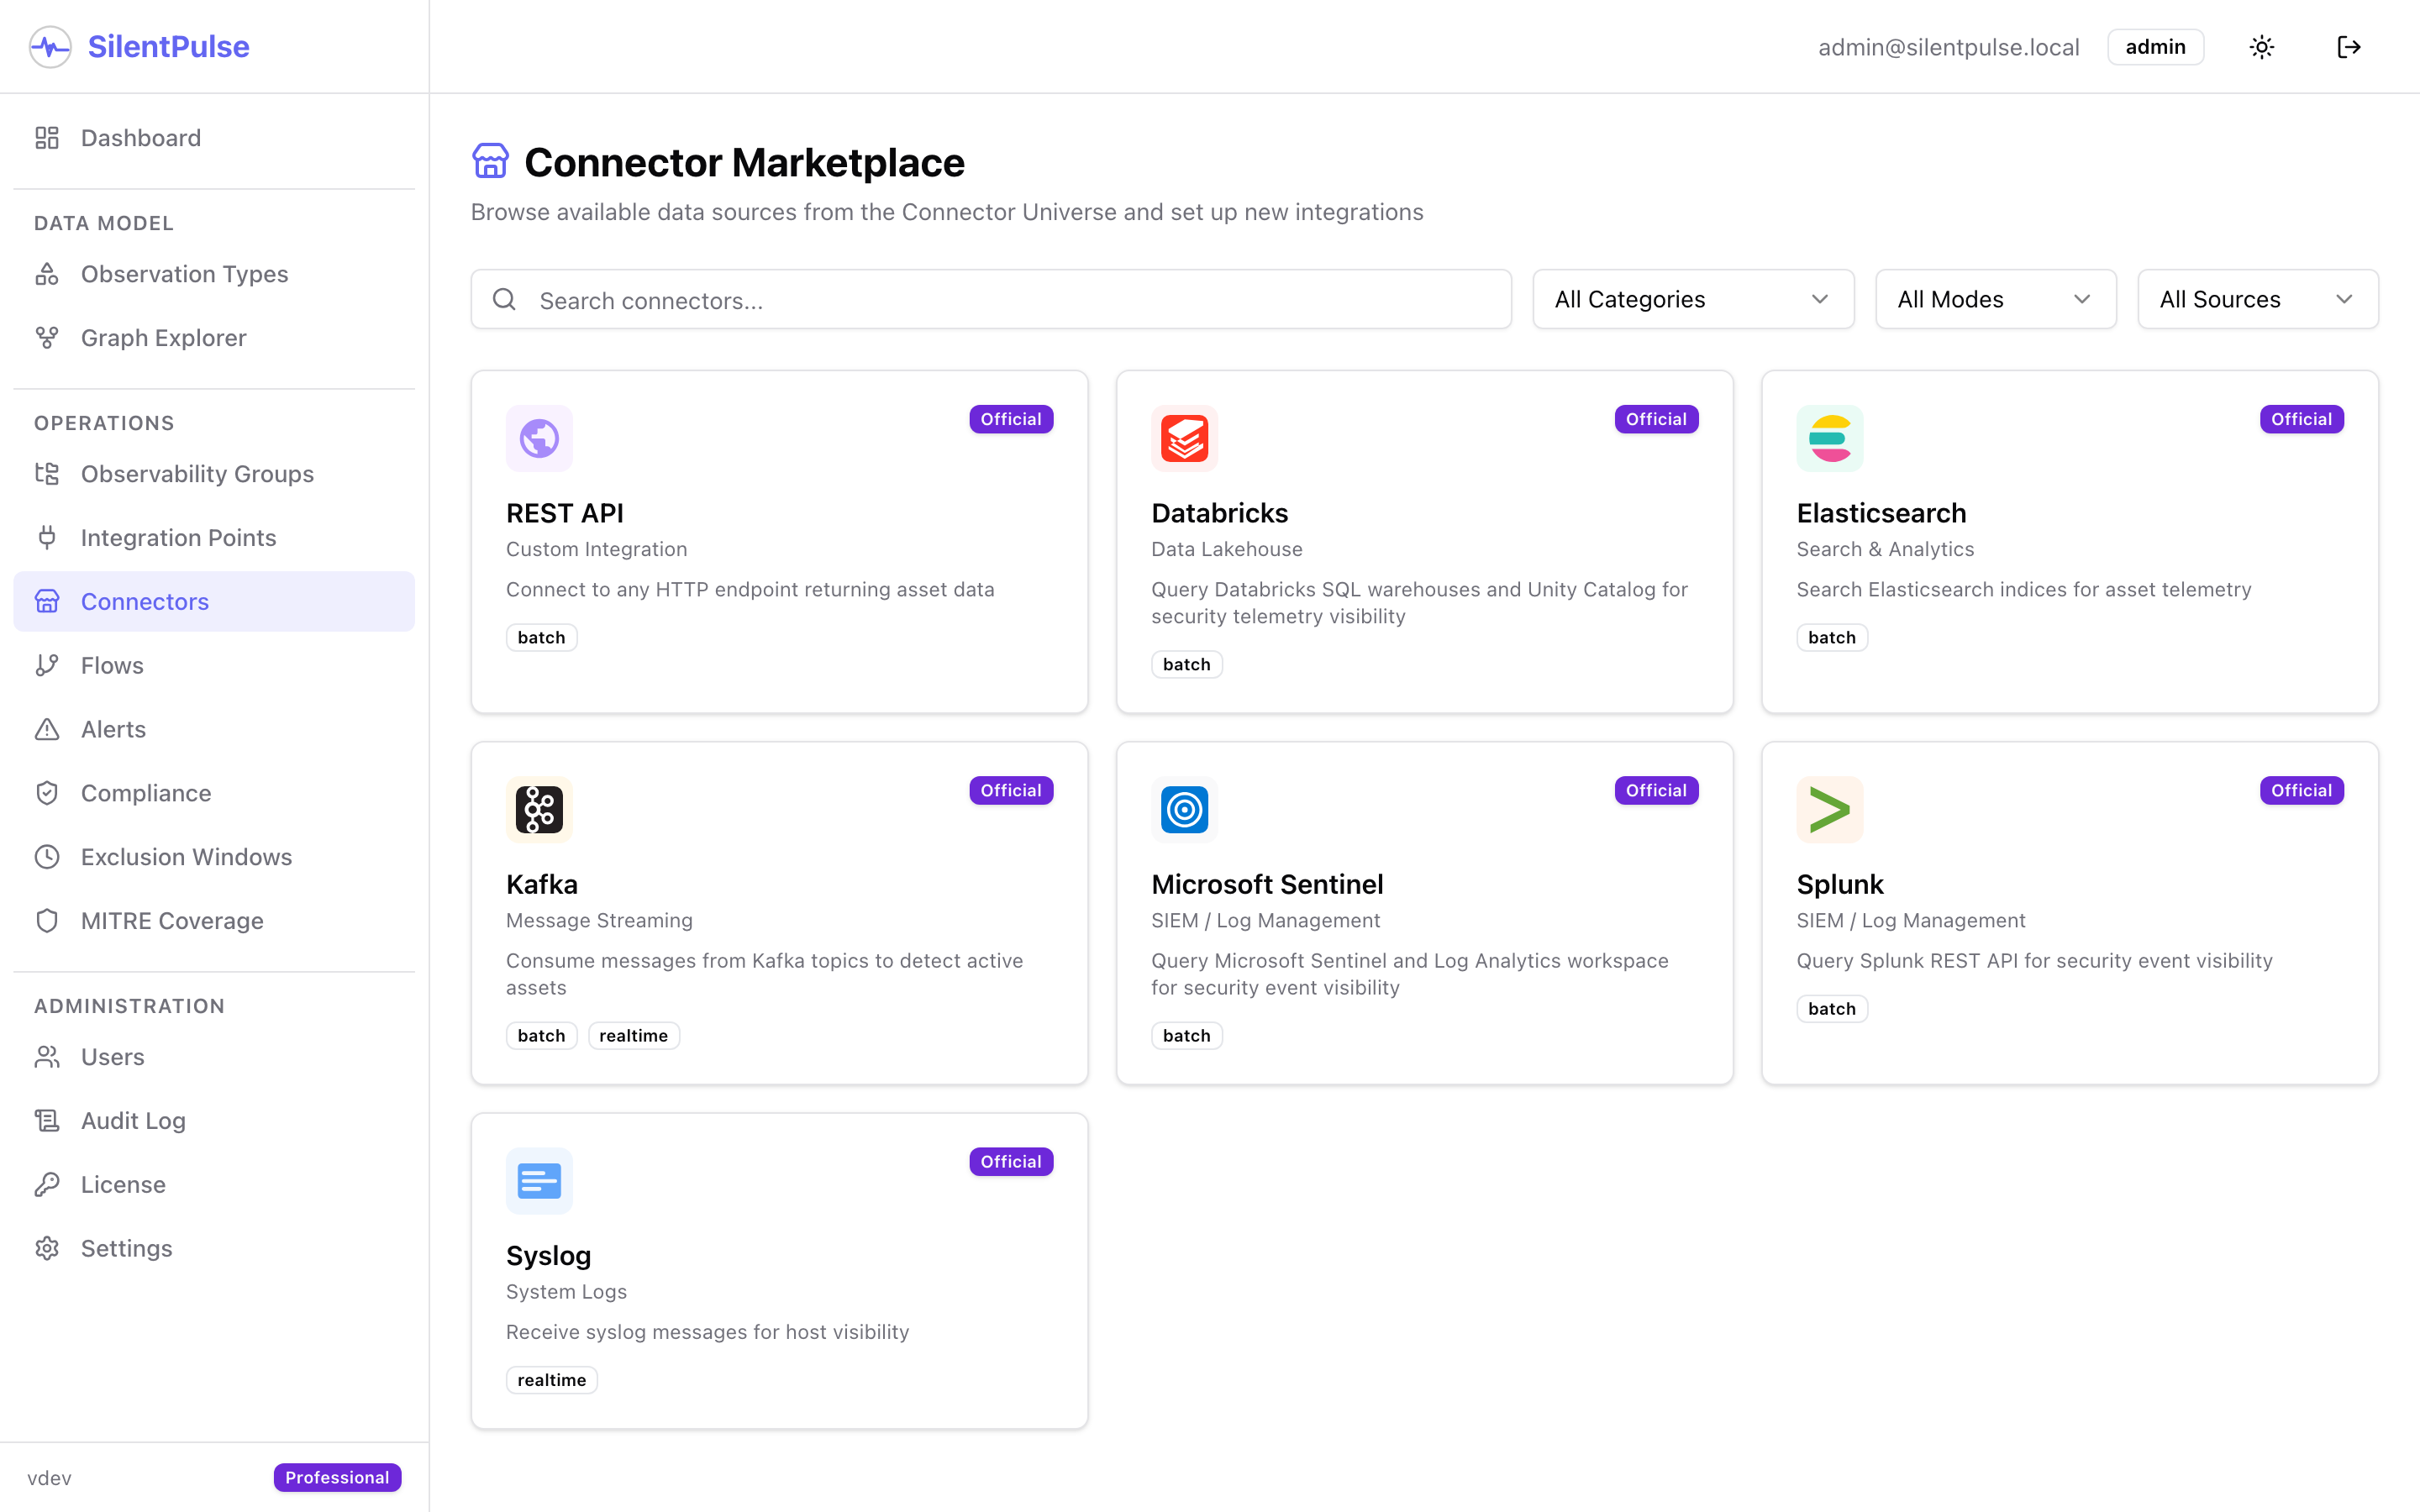Viewport: 2420px width, 1512px height.
Task: Open the Kafka connector title
Action: pos(541,884)
